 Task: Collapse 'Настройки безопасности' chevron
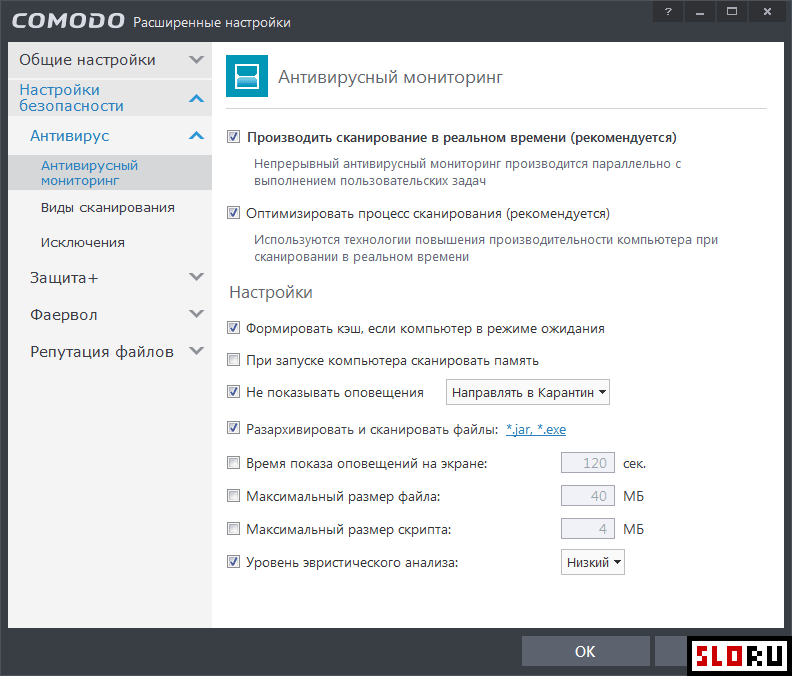click(x=196, y=98)
